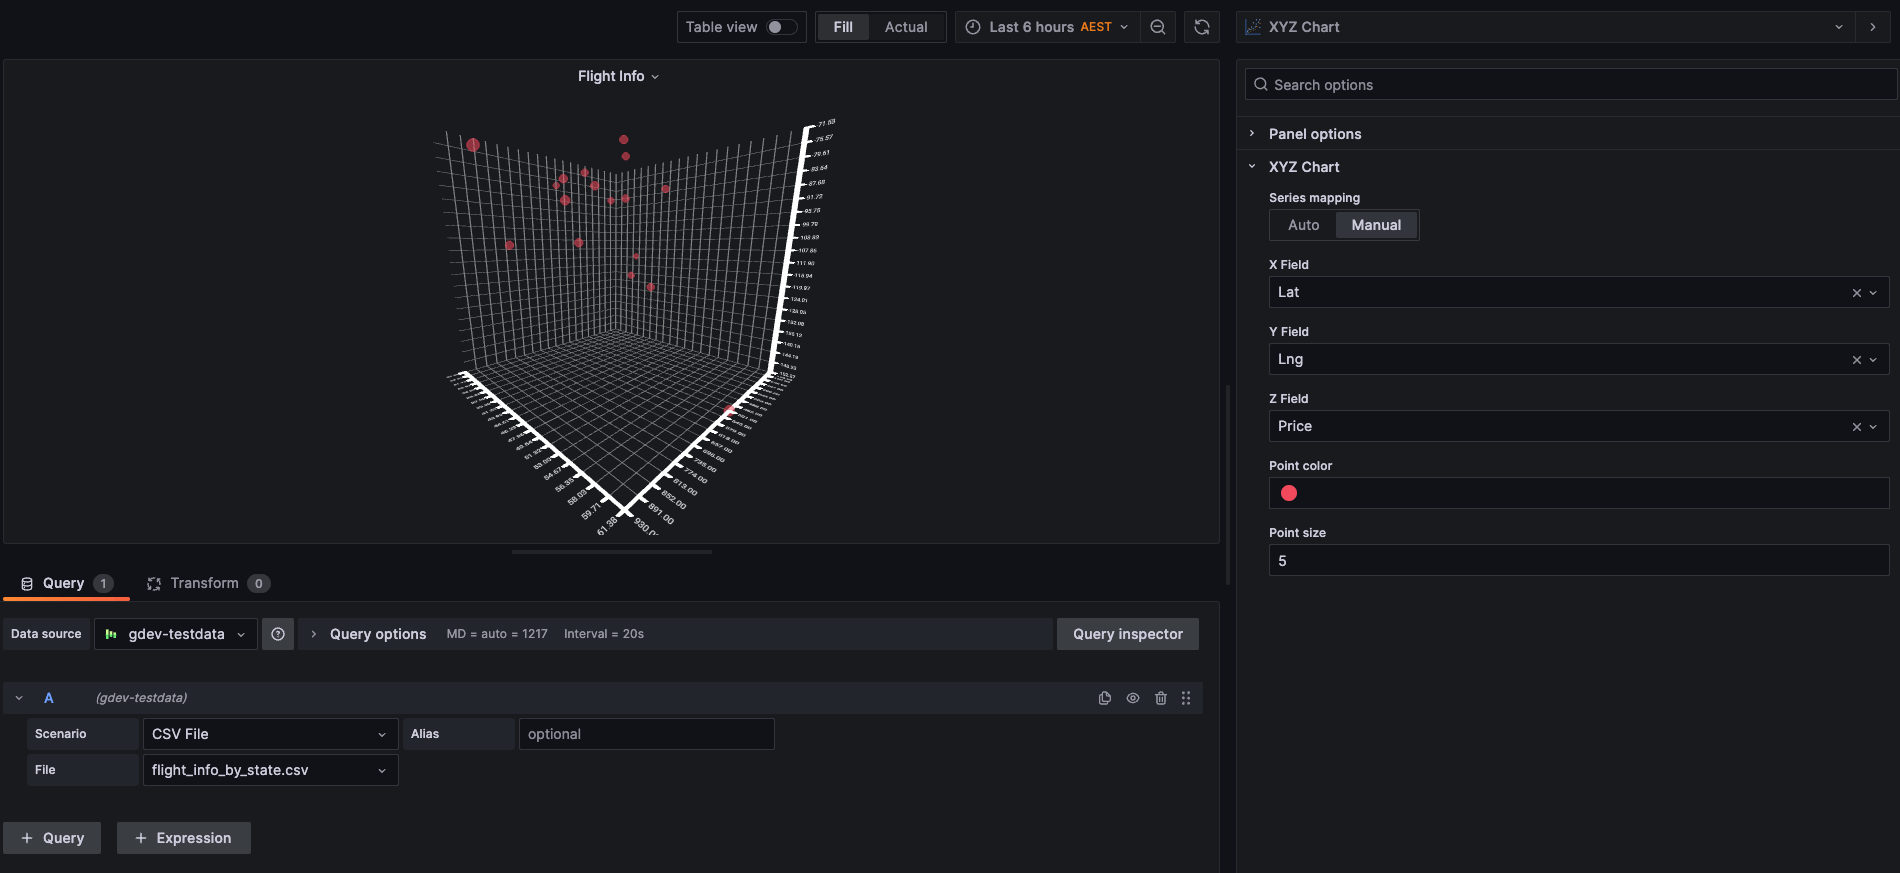1900x873 pixels.
Task: Open the data source help icon
Action: point(278,634)
